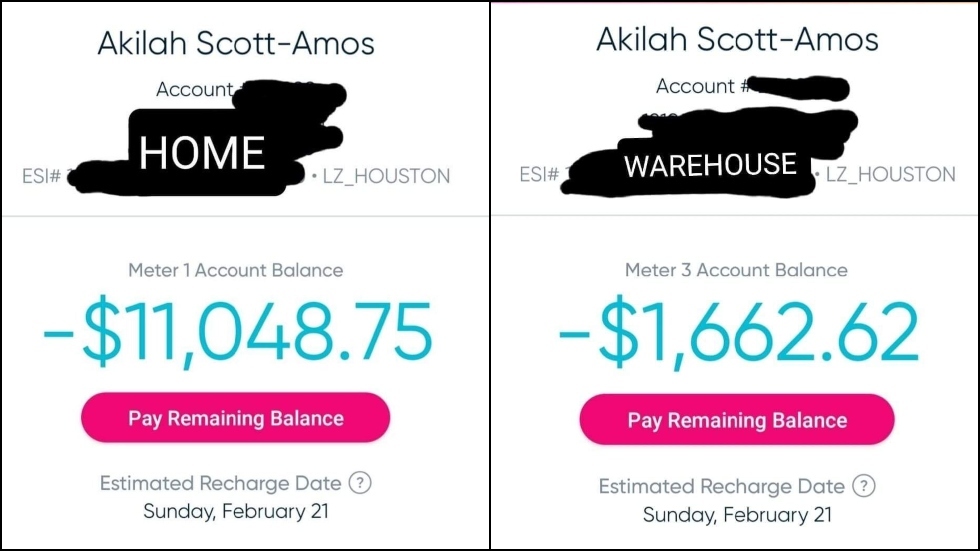The image size is (980, 551).
Task: Click the ESI# label on home account
Action: 42,177
